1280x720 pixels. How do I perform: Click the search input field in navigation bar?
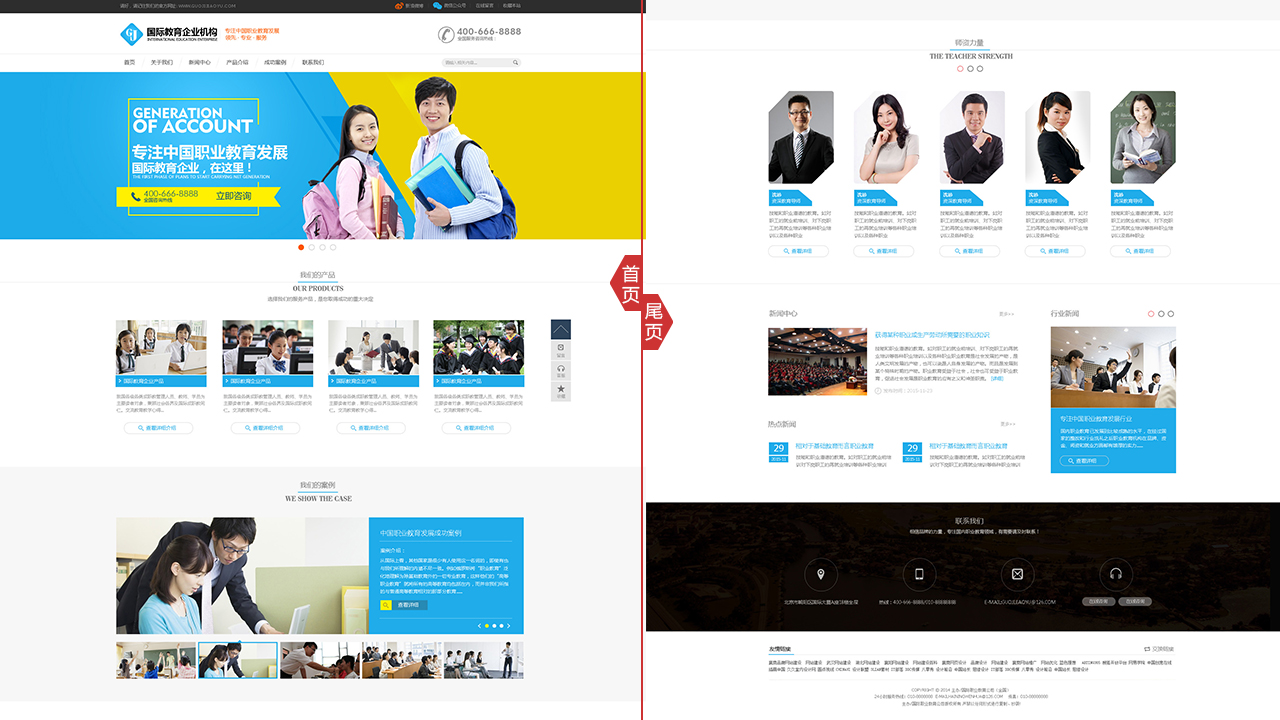(x=475, y=63)
